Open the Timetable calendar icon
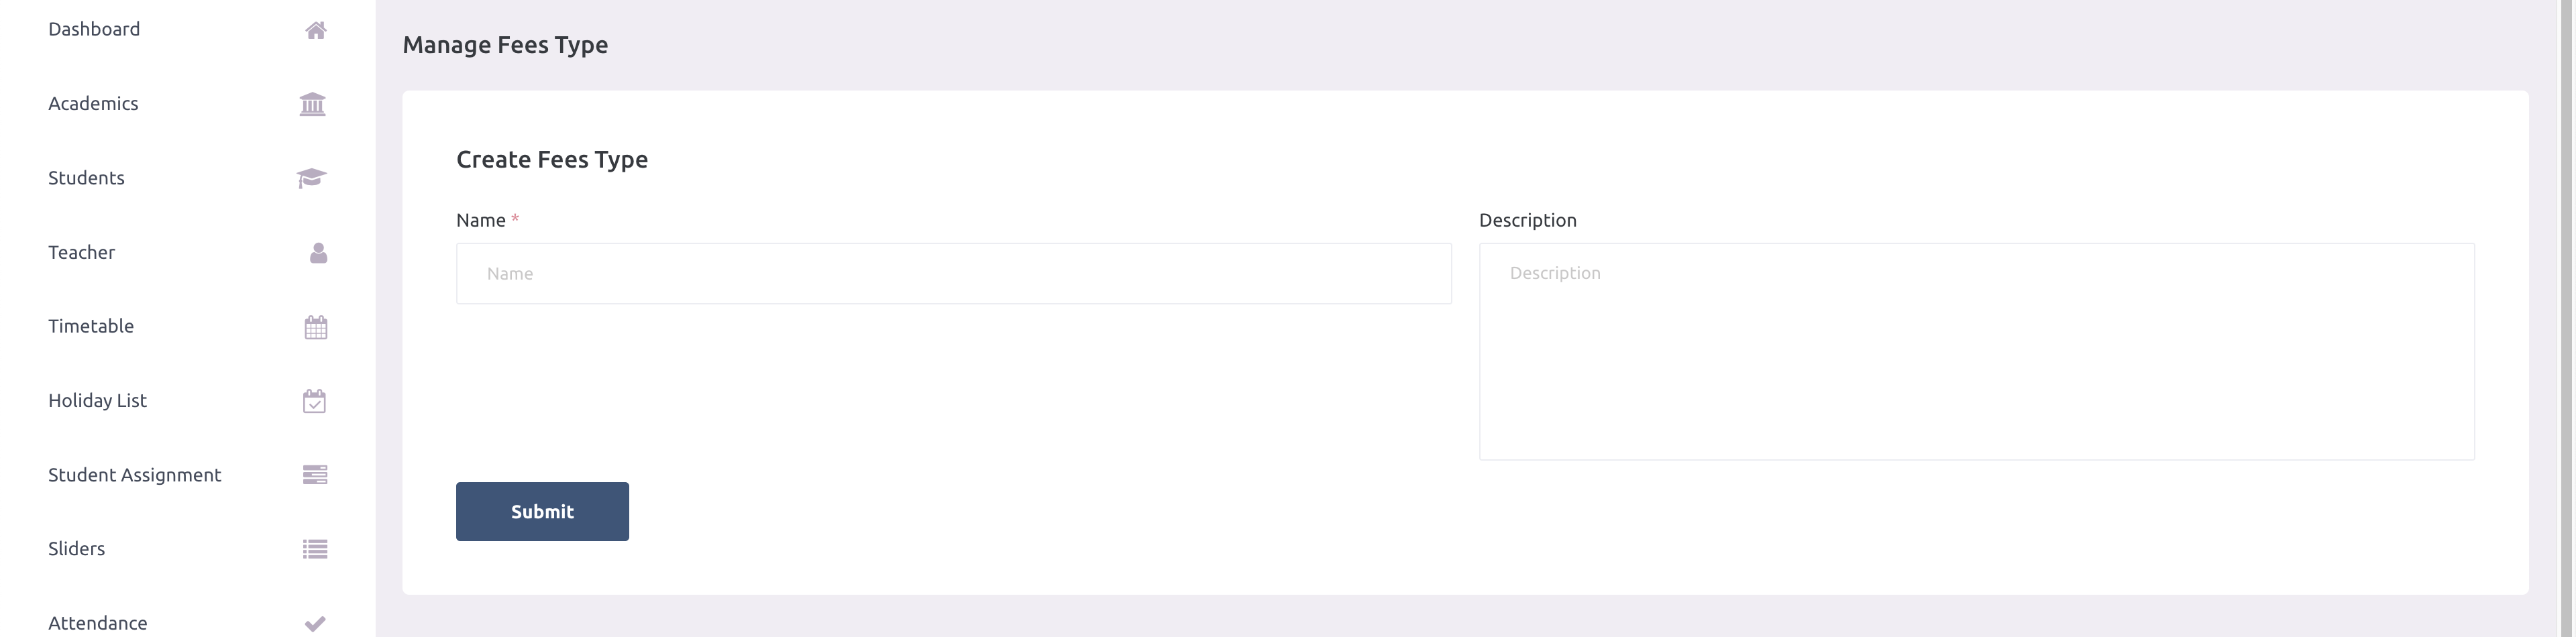The width and height of the screenshot is (2576, 637). click(x=315, y=326)
